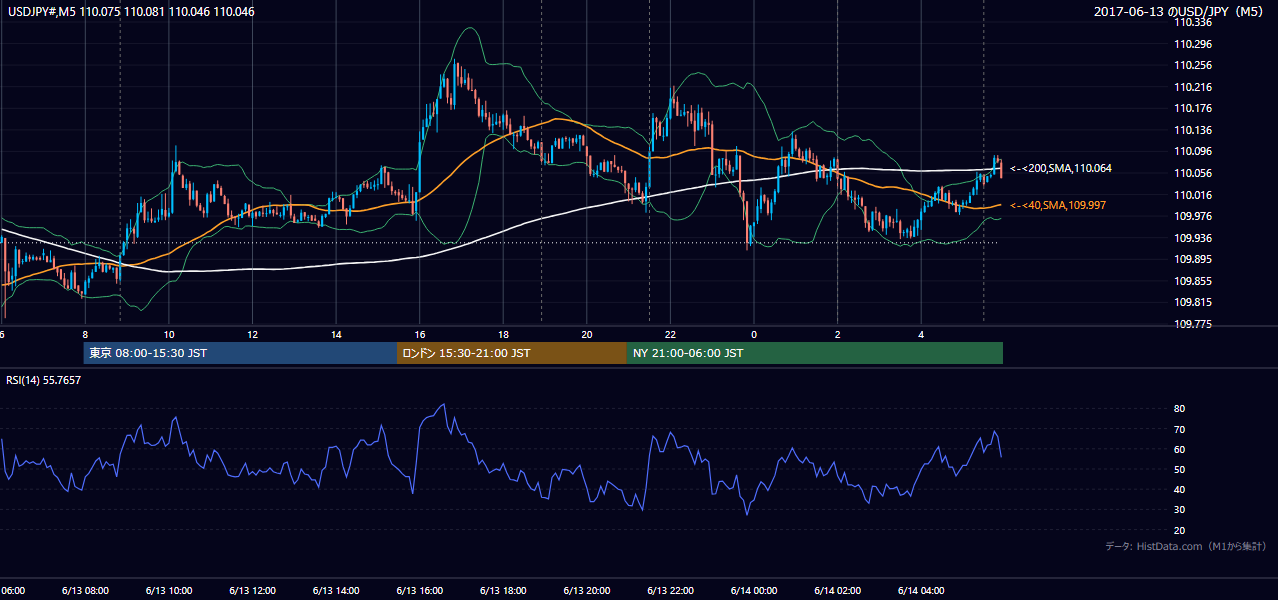
Task: Click the 6/13 22:00 time axis label
Action: point(670,590)
